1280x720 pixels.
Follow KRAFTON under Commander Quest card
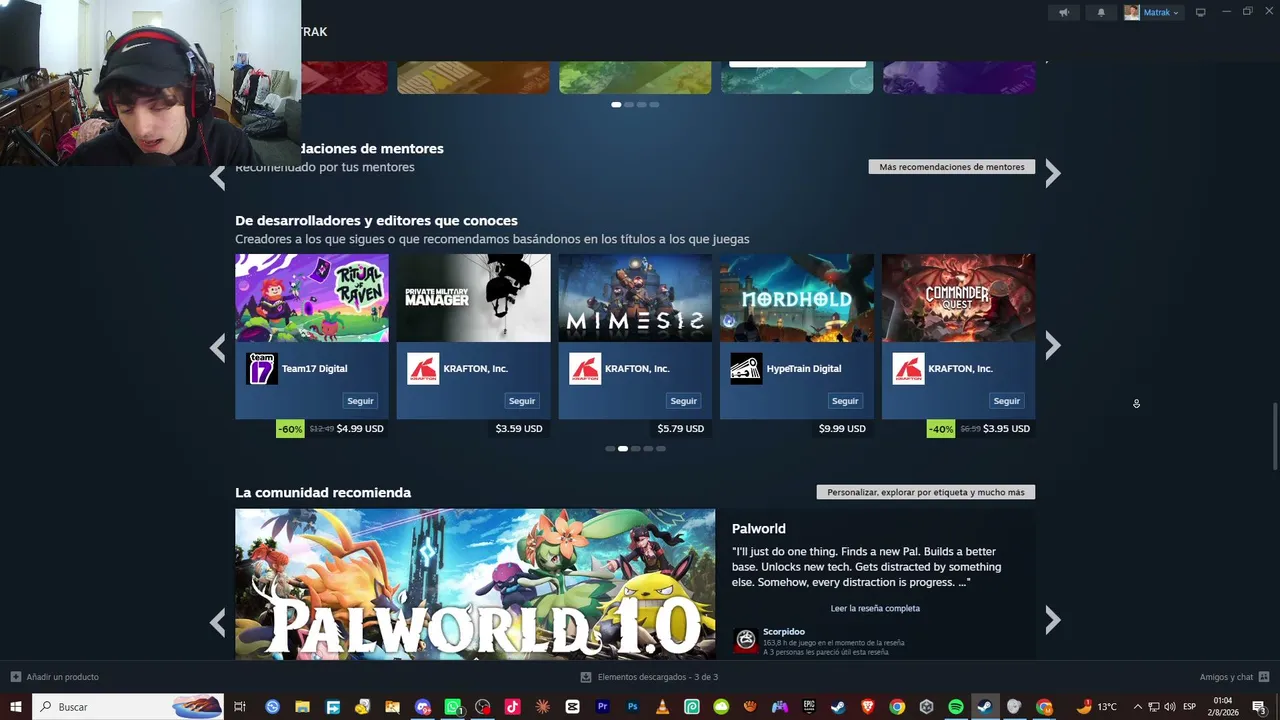1007,401
